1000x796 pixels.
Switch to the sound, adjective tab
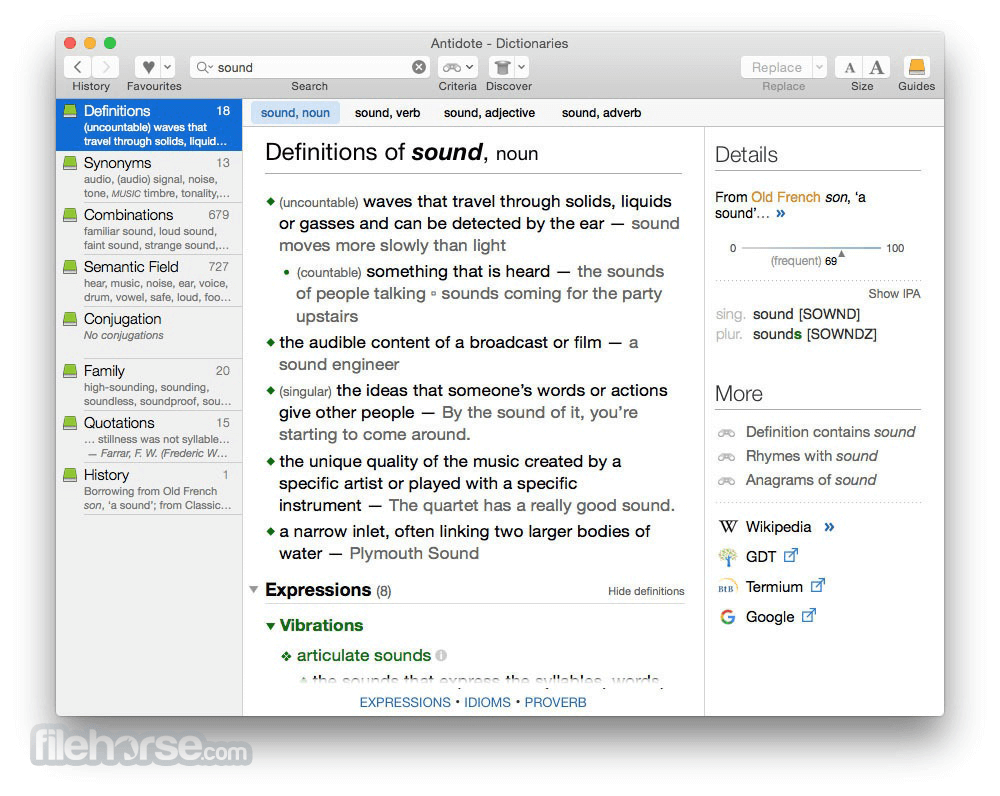click(x=489, y=113)
